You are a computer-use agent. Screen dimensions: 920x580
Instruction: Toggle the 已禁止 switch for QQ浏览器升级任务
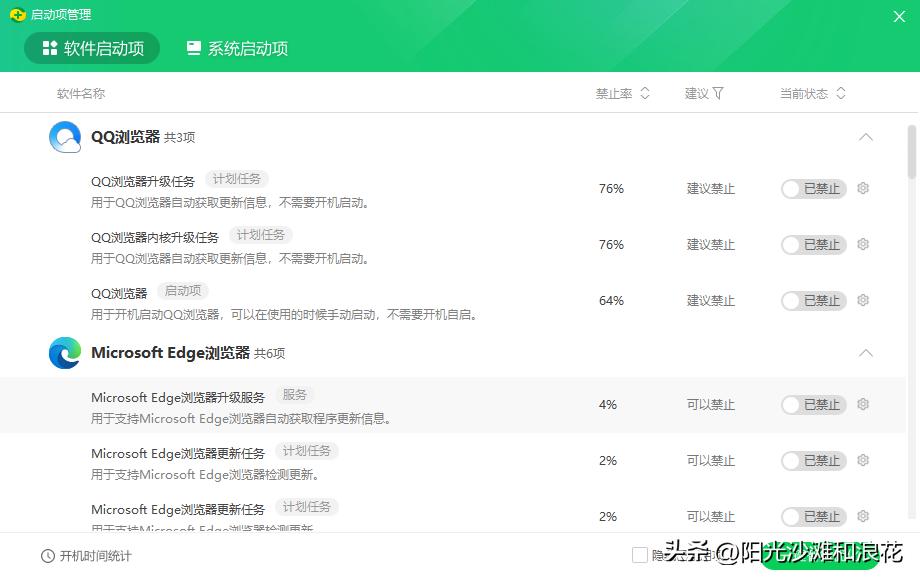[813, 188]
